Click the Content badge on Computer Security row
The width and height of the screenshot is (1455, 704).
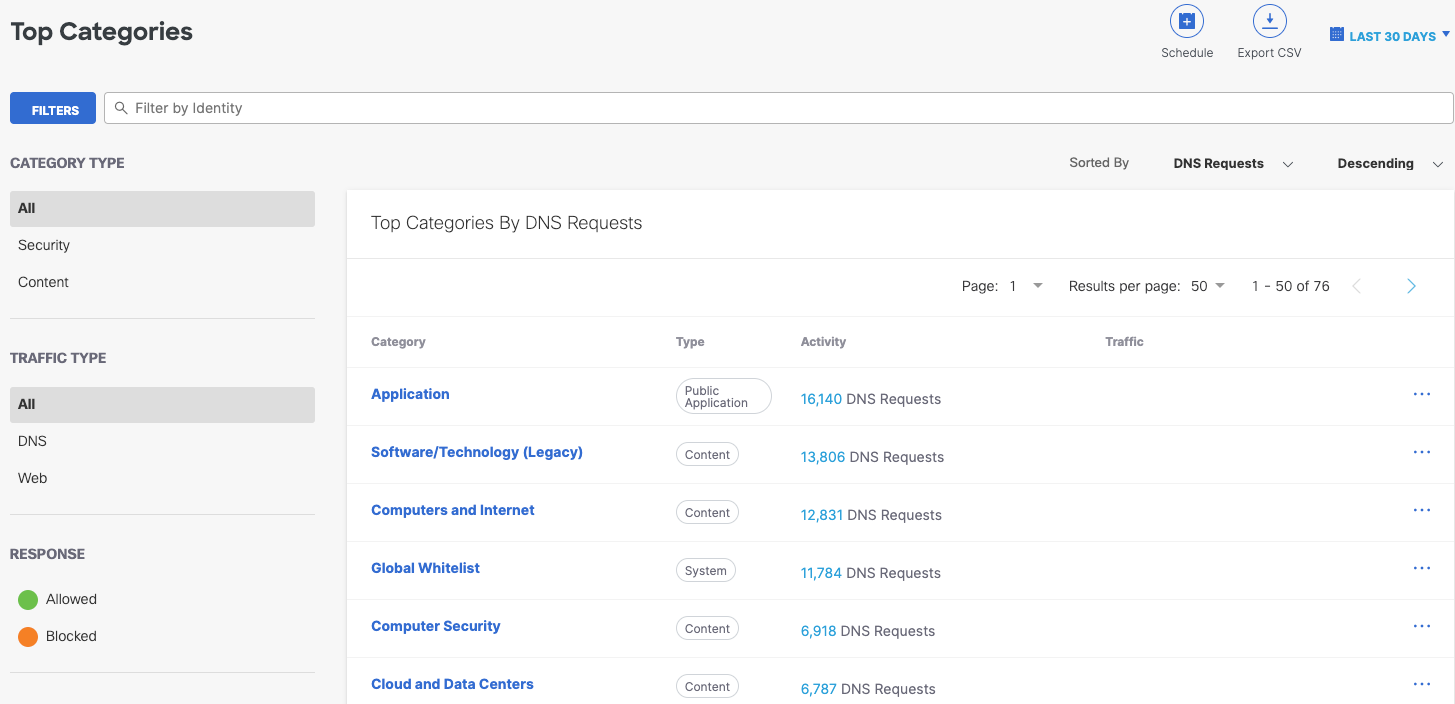707,628
